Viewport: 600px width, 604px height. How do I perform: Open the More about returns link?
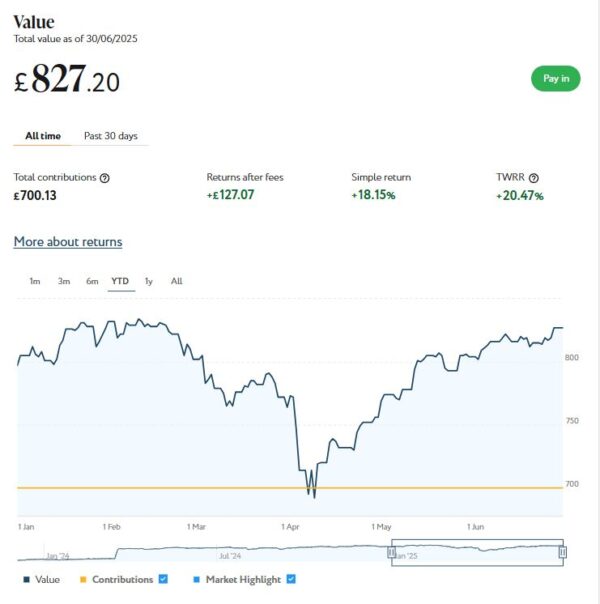(x=68, y=242)
